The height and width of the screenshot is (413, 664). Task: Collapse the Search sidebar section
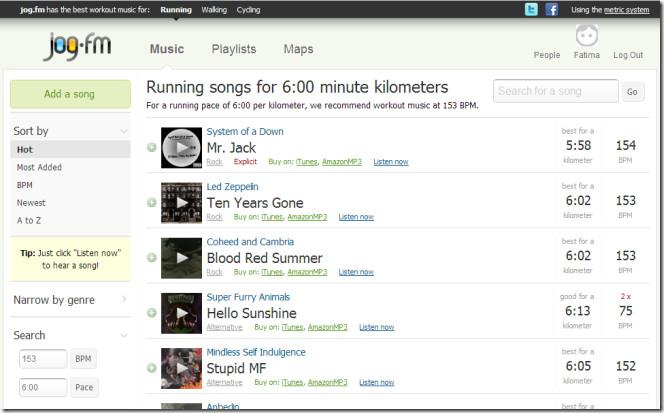click(x=124, y=336)
